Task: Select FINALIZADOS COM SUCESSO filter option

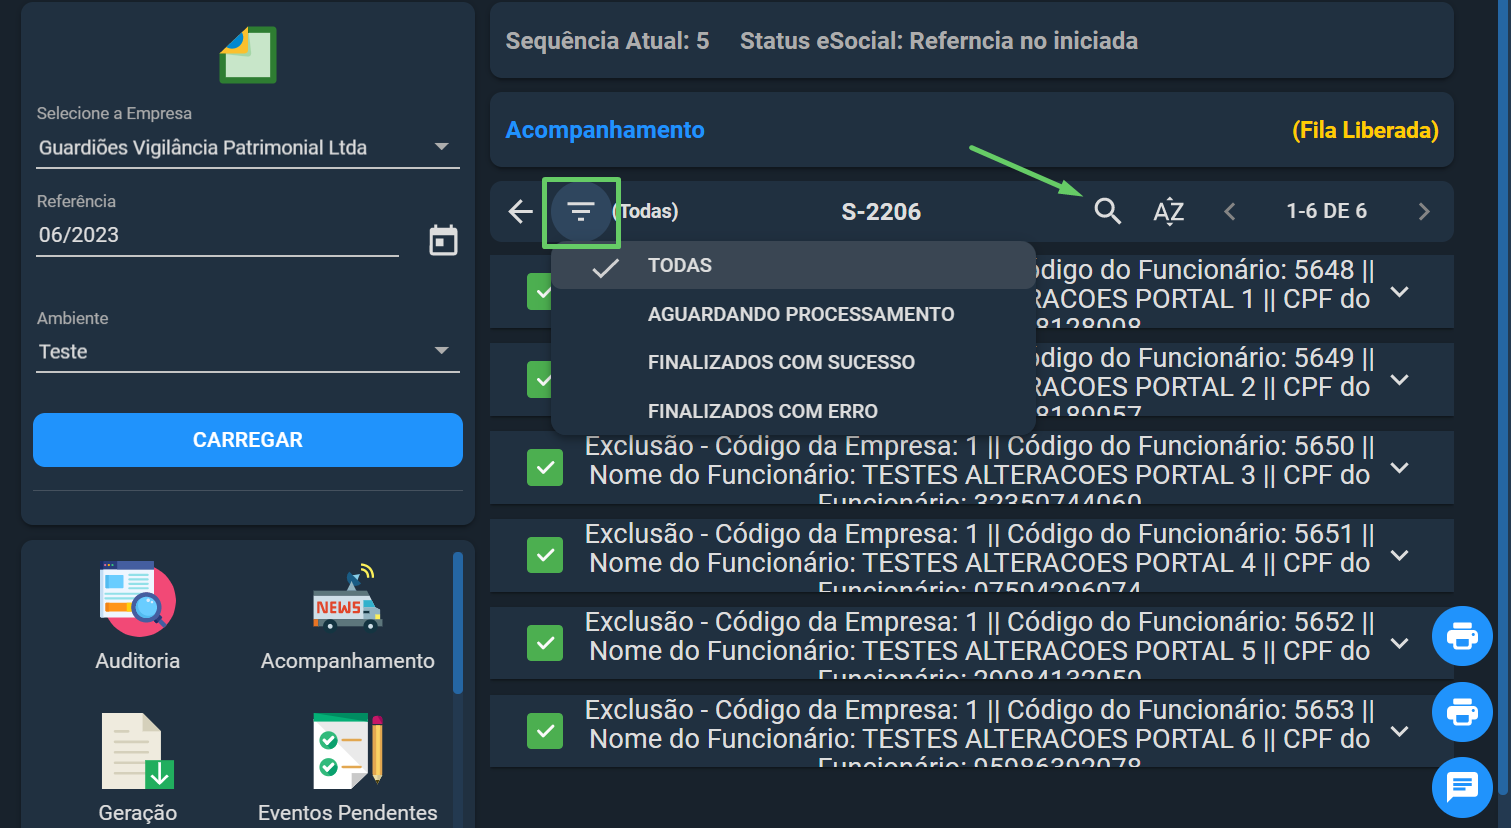Action: pos(793,362)
